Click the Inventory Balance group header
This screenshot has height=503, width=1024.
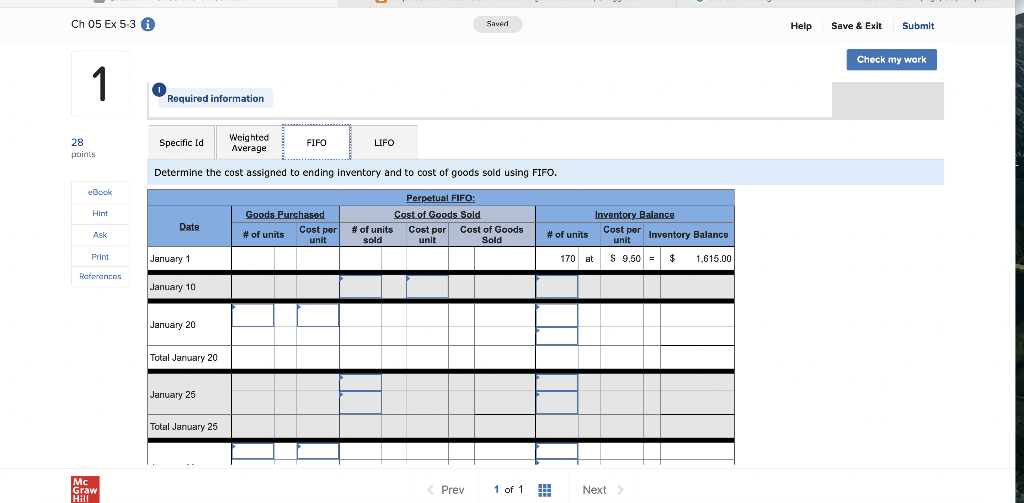[x=634, y=214]
